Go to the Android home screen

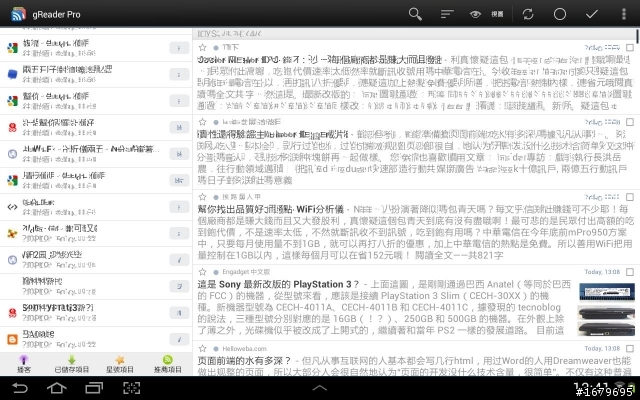57,388
